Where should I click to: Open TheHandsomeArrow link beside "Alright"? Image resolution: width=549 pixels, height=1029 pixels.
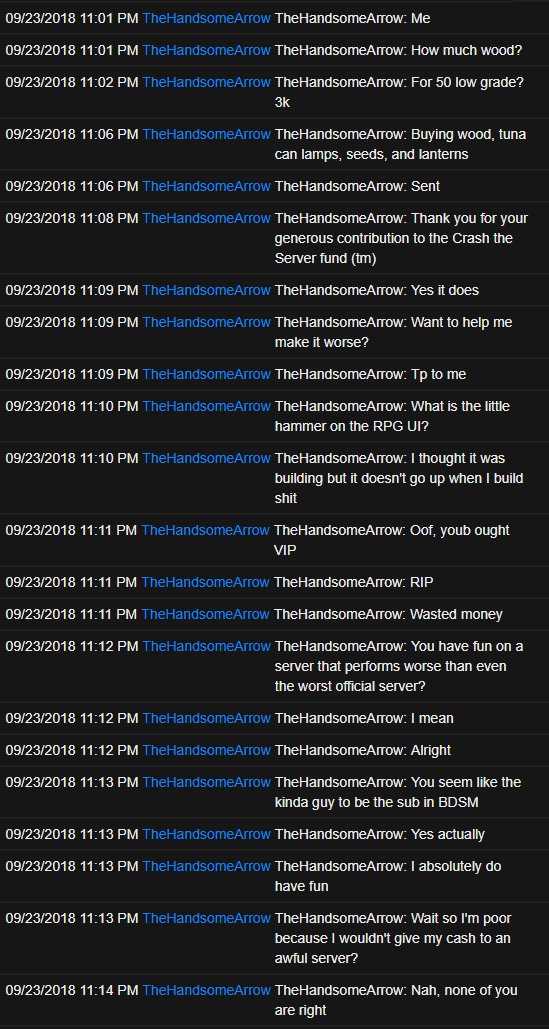pyautogui.click(x=206, y=750)
